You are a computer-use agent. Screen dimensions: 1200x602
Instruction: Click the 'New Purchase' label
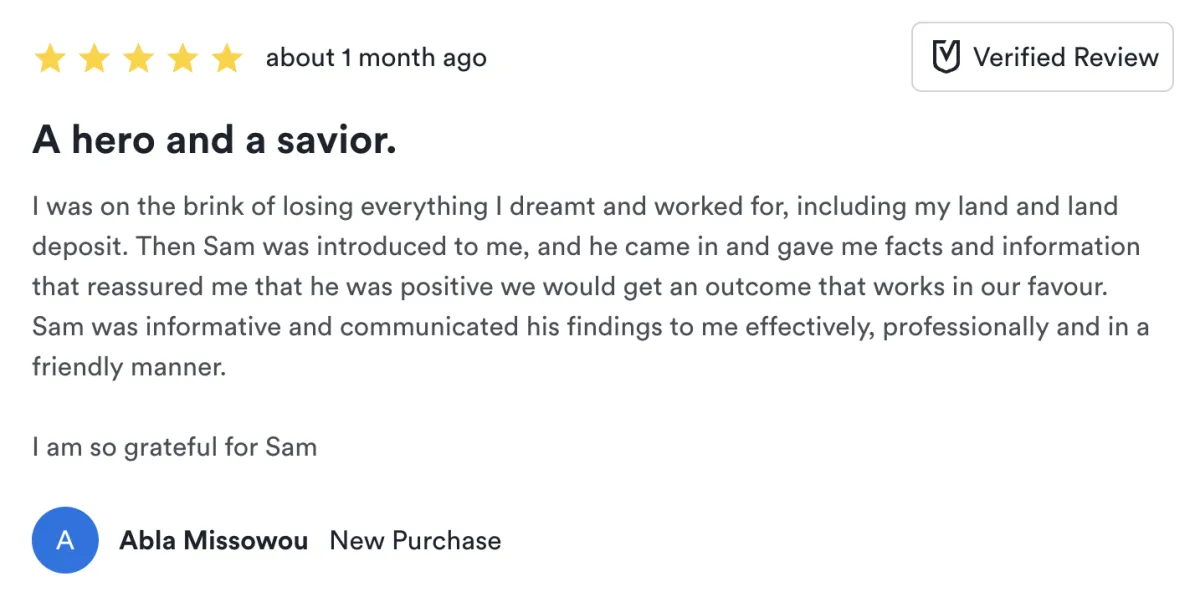(415, 541)
